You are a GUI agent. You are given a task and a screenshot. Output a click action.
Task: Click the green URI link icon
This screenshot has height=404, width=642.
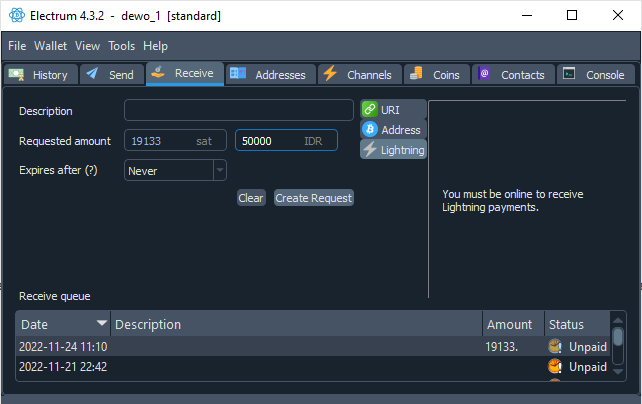point(370,109)
